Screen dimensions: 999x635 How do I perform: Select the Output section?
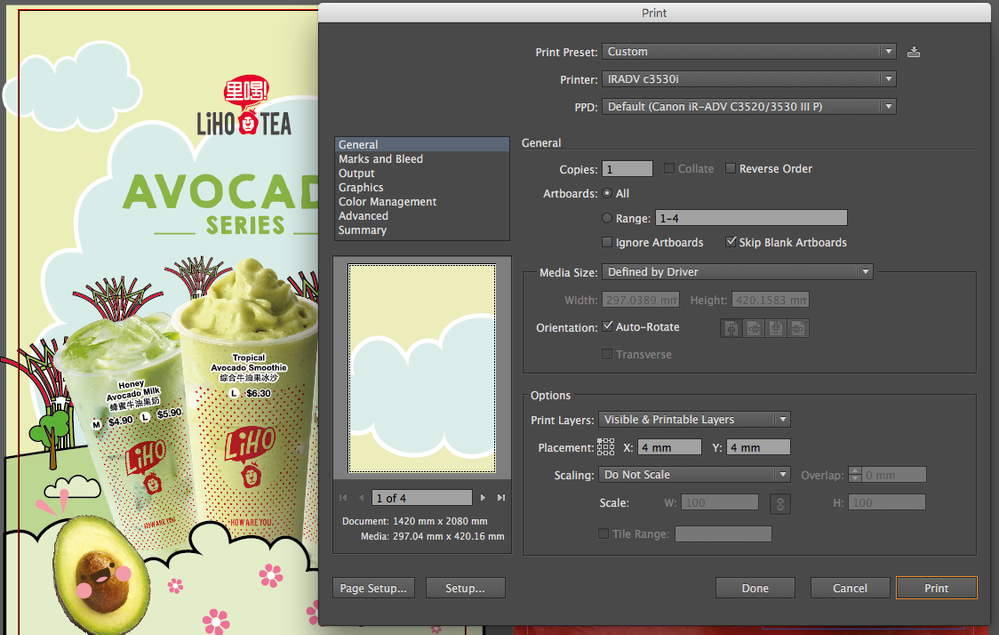coord(422,173)
